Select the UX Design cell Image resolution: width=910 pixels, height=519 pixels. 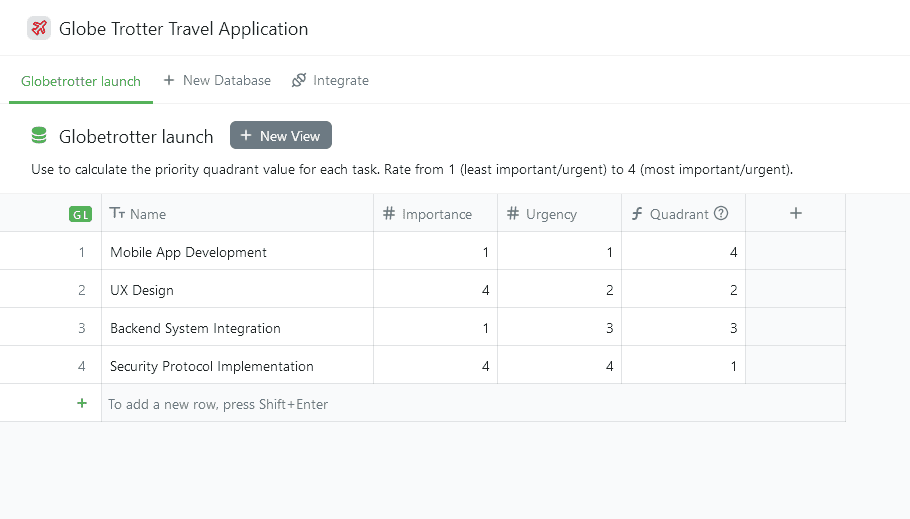coord(237,289)
